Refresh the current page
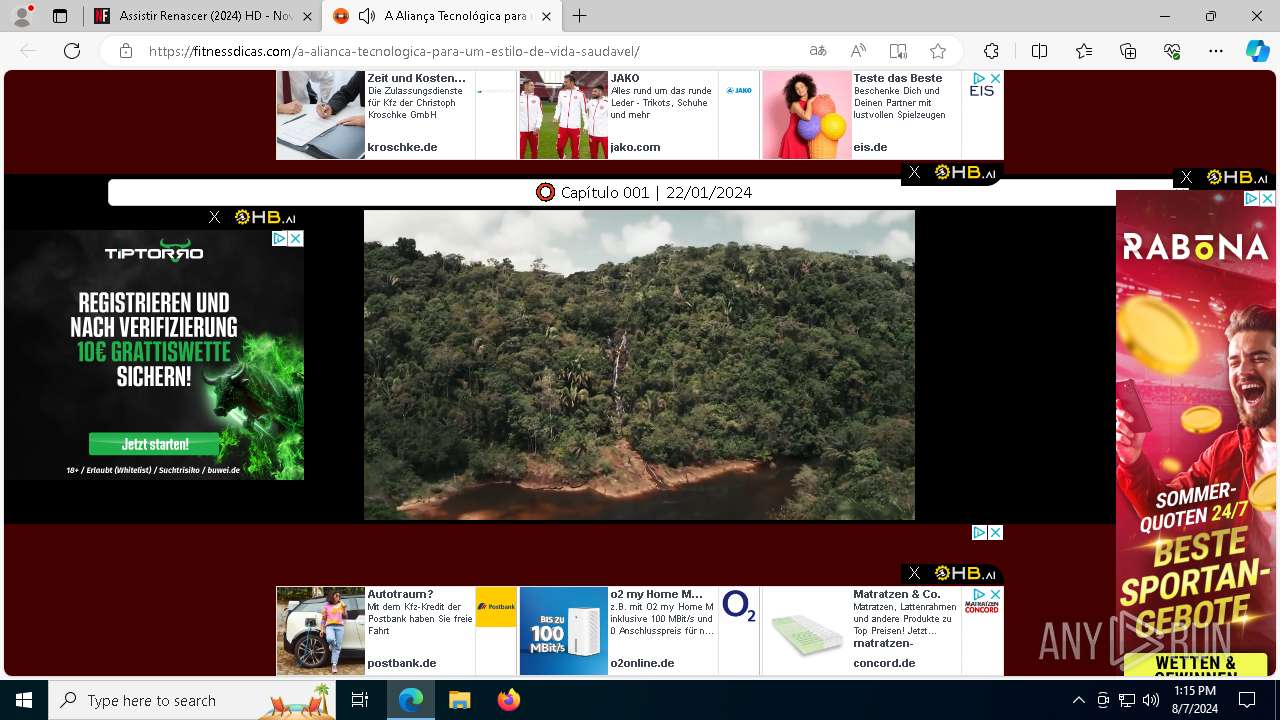 tap(72, 51)
